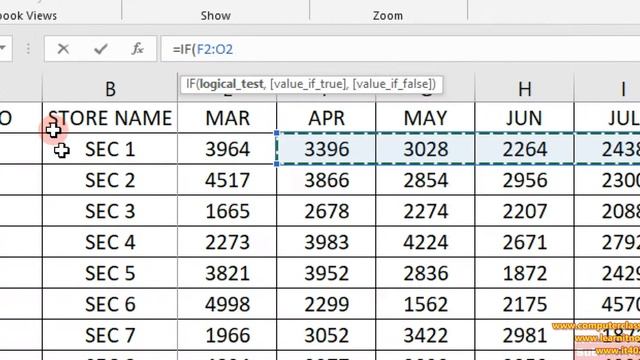Select the SEC 1 store cell
This screenshot has width=640, height=360.
110,149
